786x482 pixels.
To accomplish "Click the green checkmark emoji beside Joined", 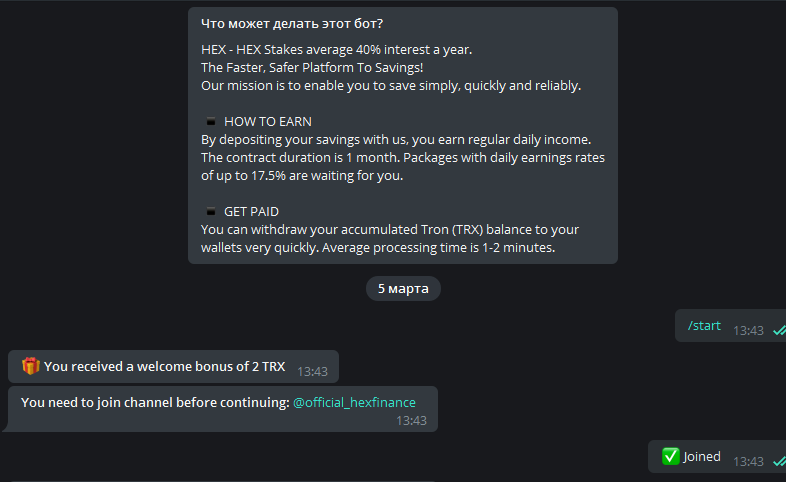I will click(x=670, y=456).
